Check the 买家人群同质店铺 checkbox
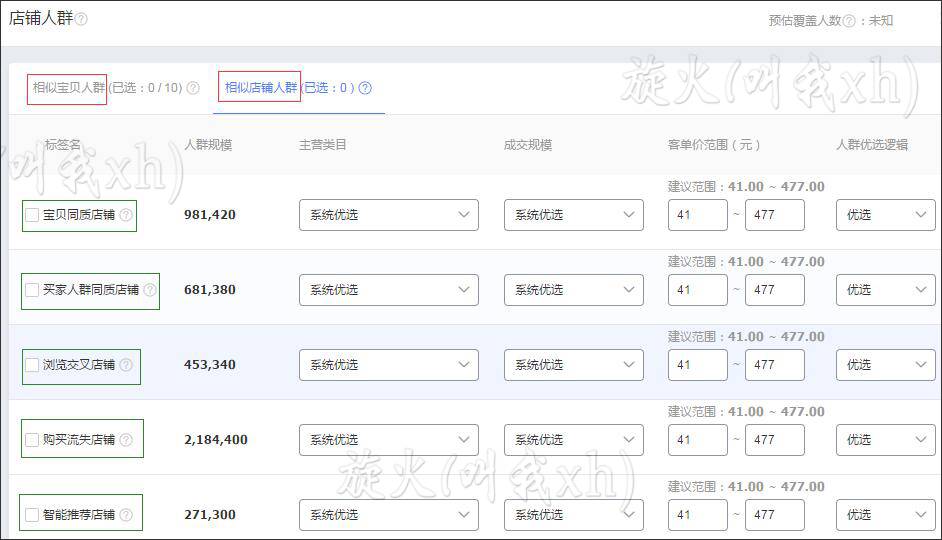The image size is (942, 540). point(32,290)
